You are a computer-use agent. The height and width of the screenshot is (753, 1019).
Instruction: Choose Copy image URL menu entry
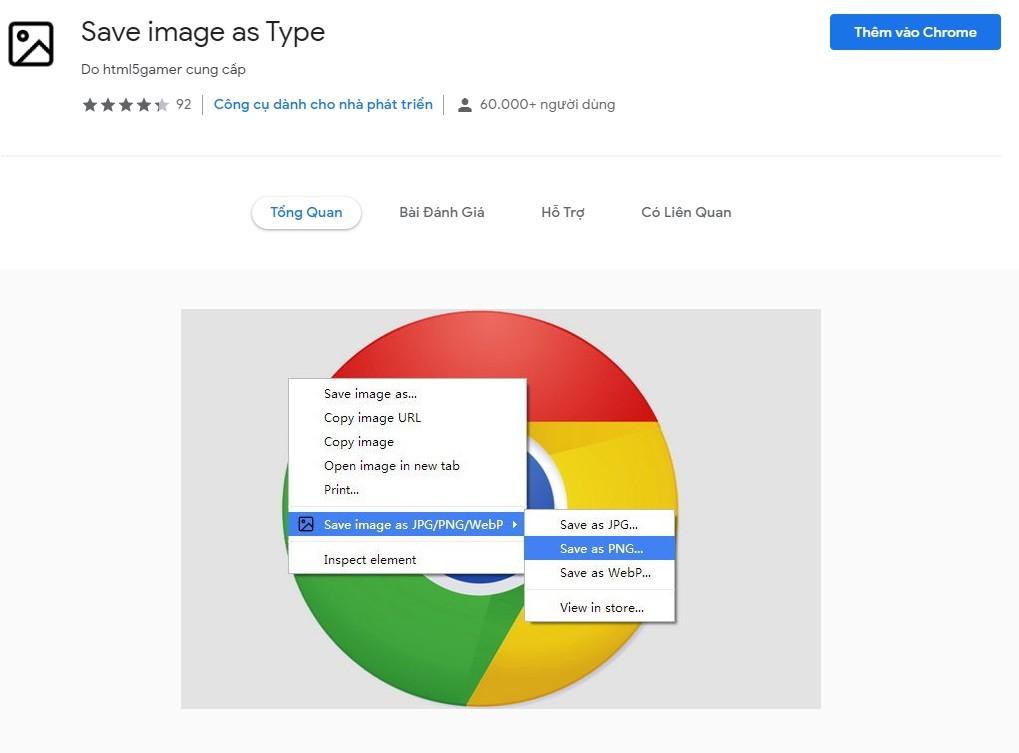pos(407,417)
